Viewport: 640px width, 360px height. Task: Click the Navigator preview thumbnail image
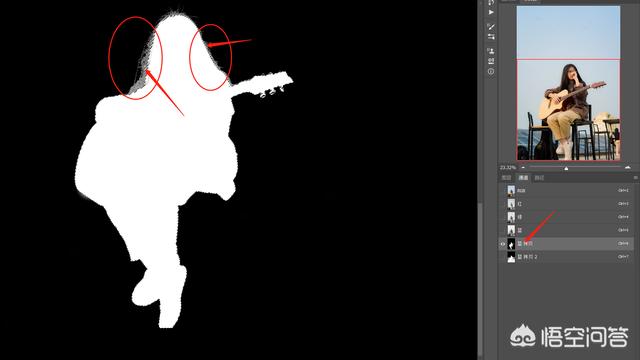(569, 83)
